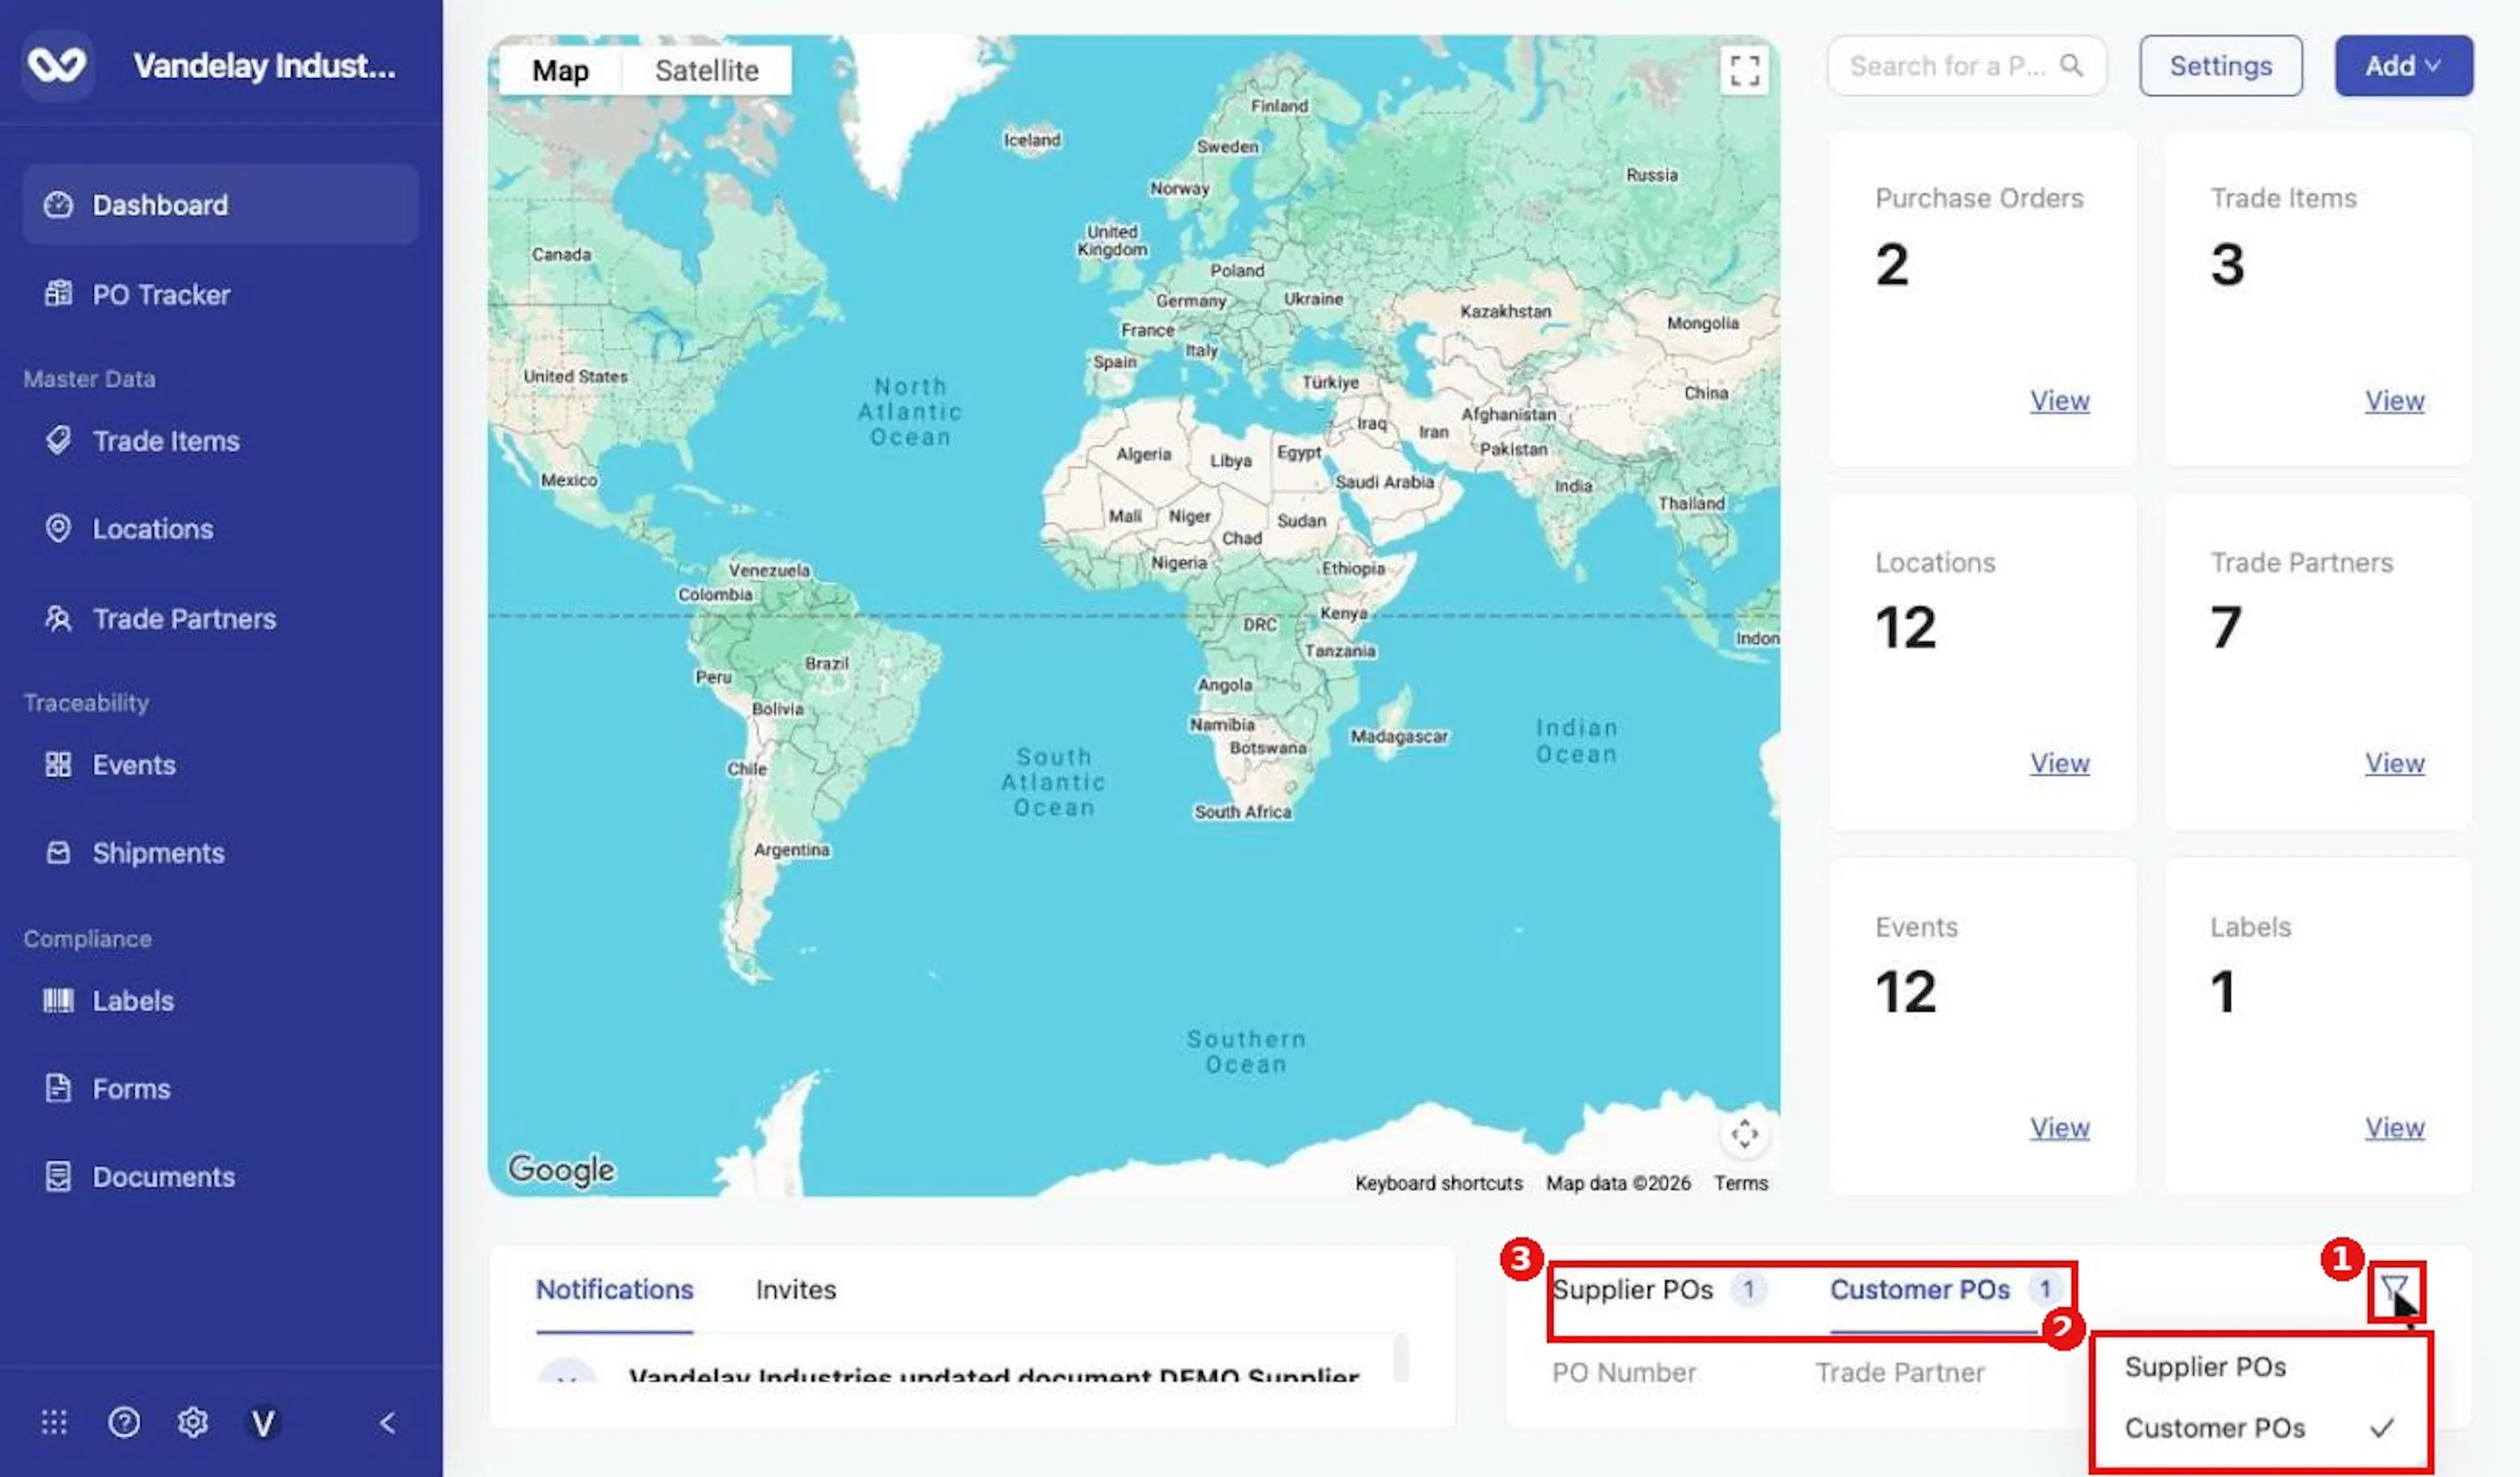Image resolution: width=2520 pixels, height=1477 pixels.
Task: View Labels card details
Action: click(2394, 1128)
